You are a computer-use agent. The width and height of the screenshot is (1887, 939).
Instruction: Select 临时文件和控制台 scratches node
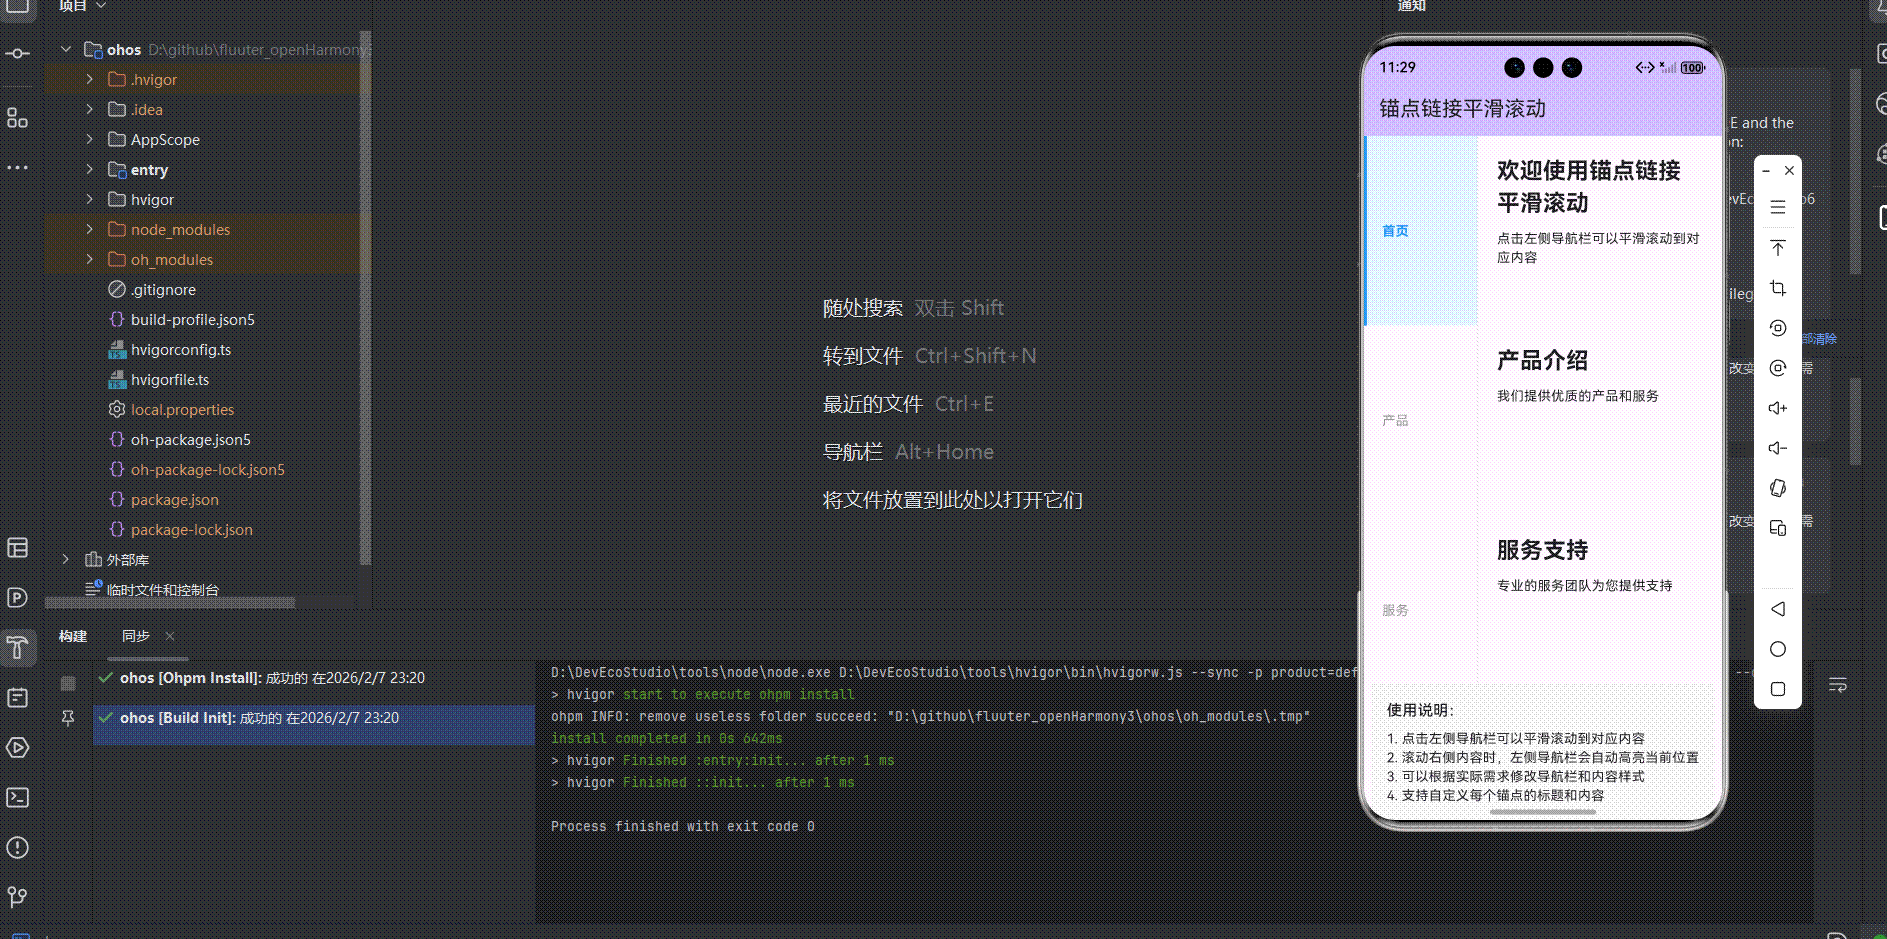coord(162,589)
